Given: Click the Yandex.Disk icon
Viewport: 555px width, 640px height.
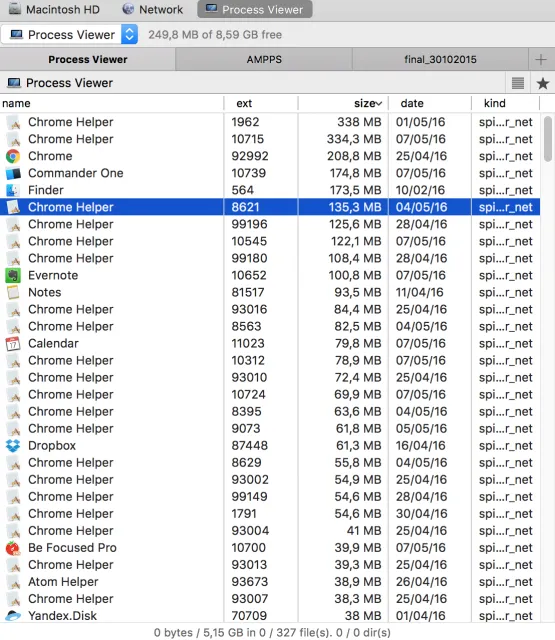Looking at the screenshot, I should (13, 616).
